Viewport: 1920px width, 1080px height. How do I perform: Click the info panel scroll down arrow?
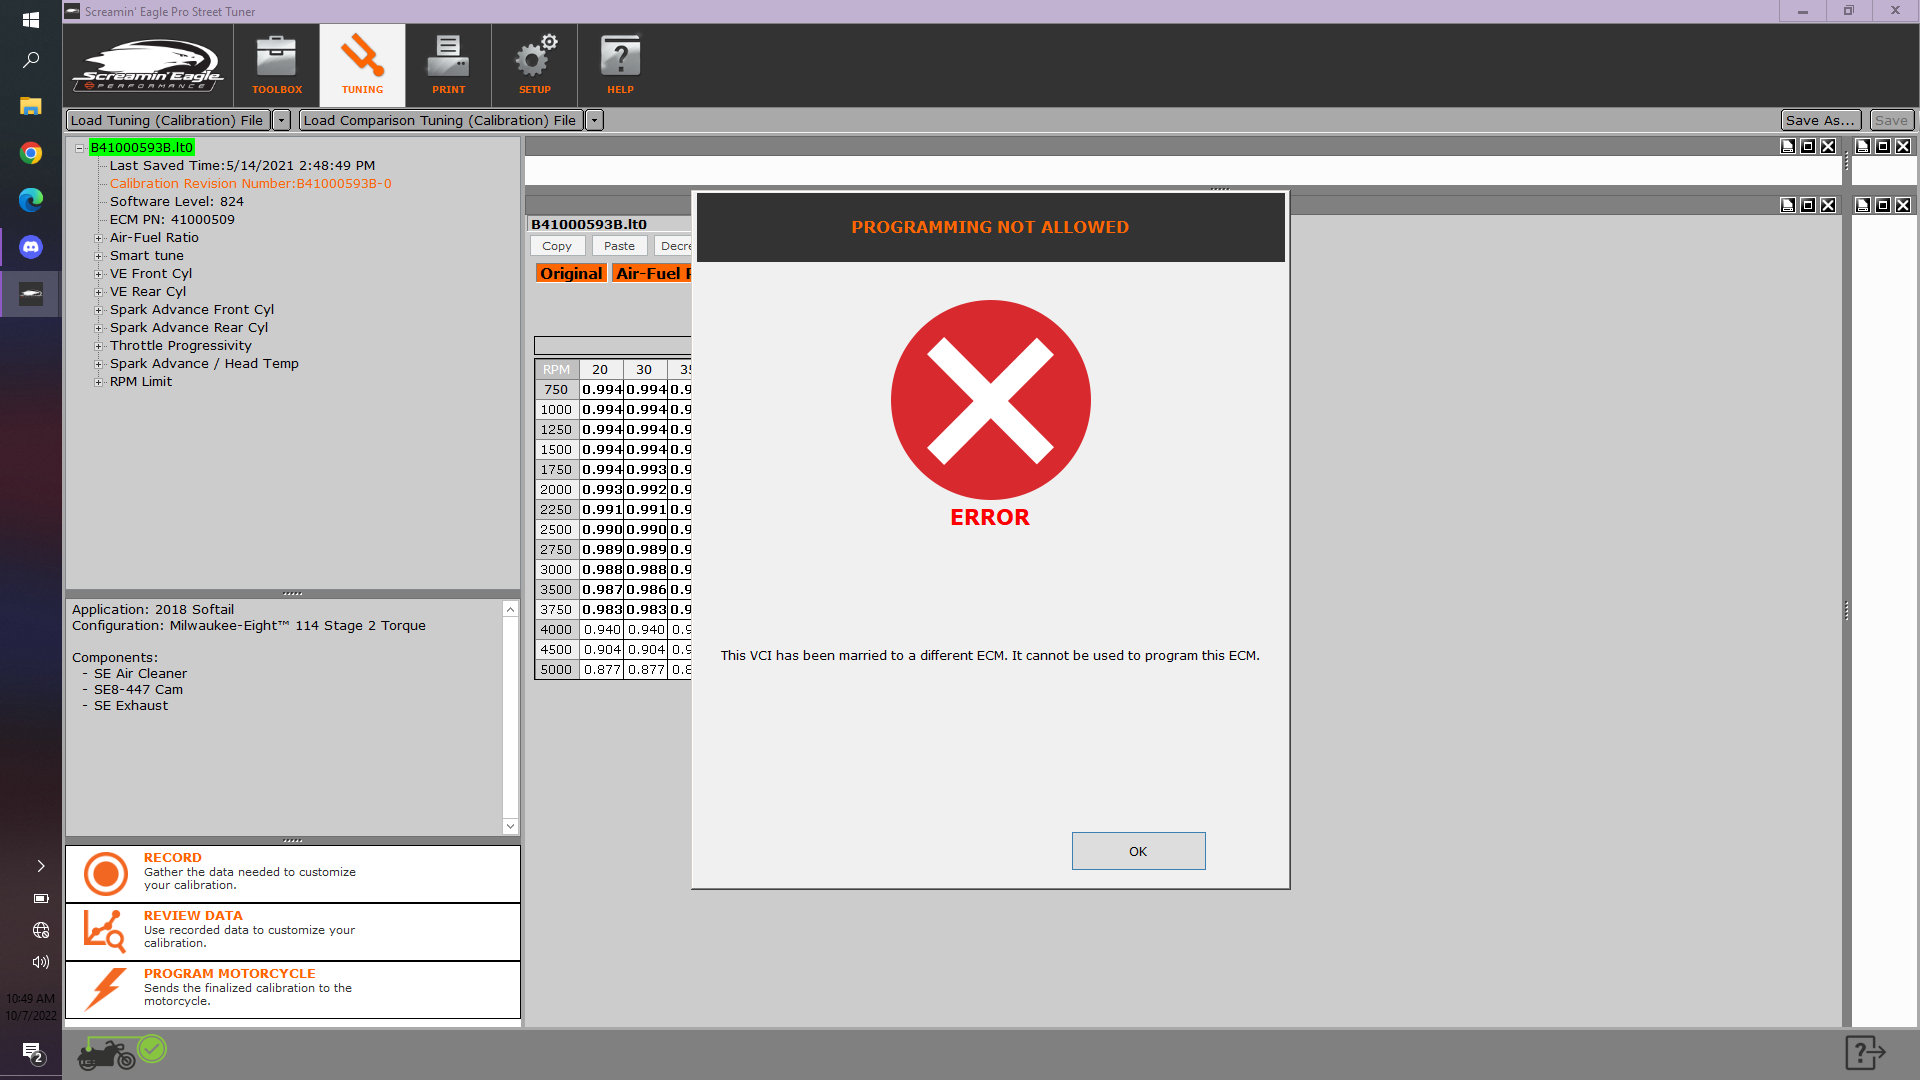(x=510, y=826)
